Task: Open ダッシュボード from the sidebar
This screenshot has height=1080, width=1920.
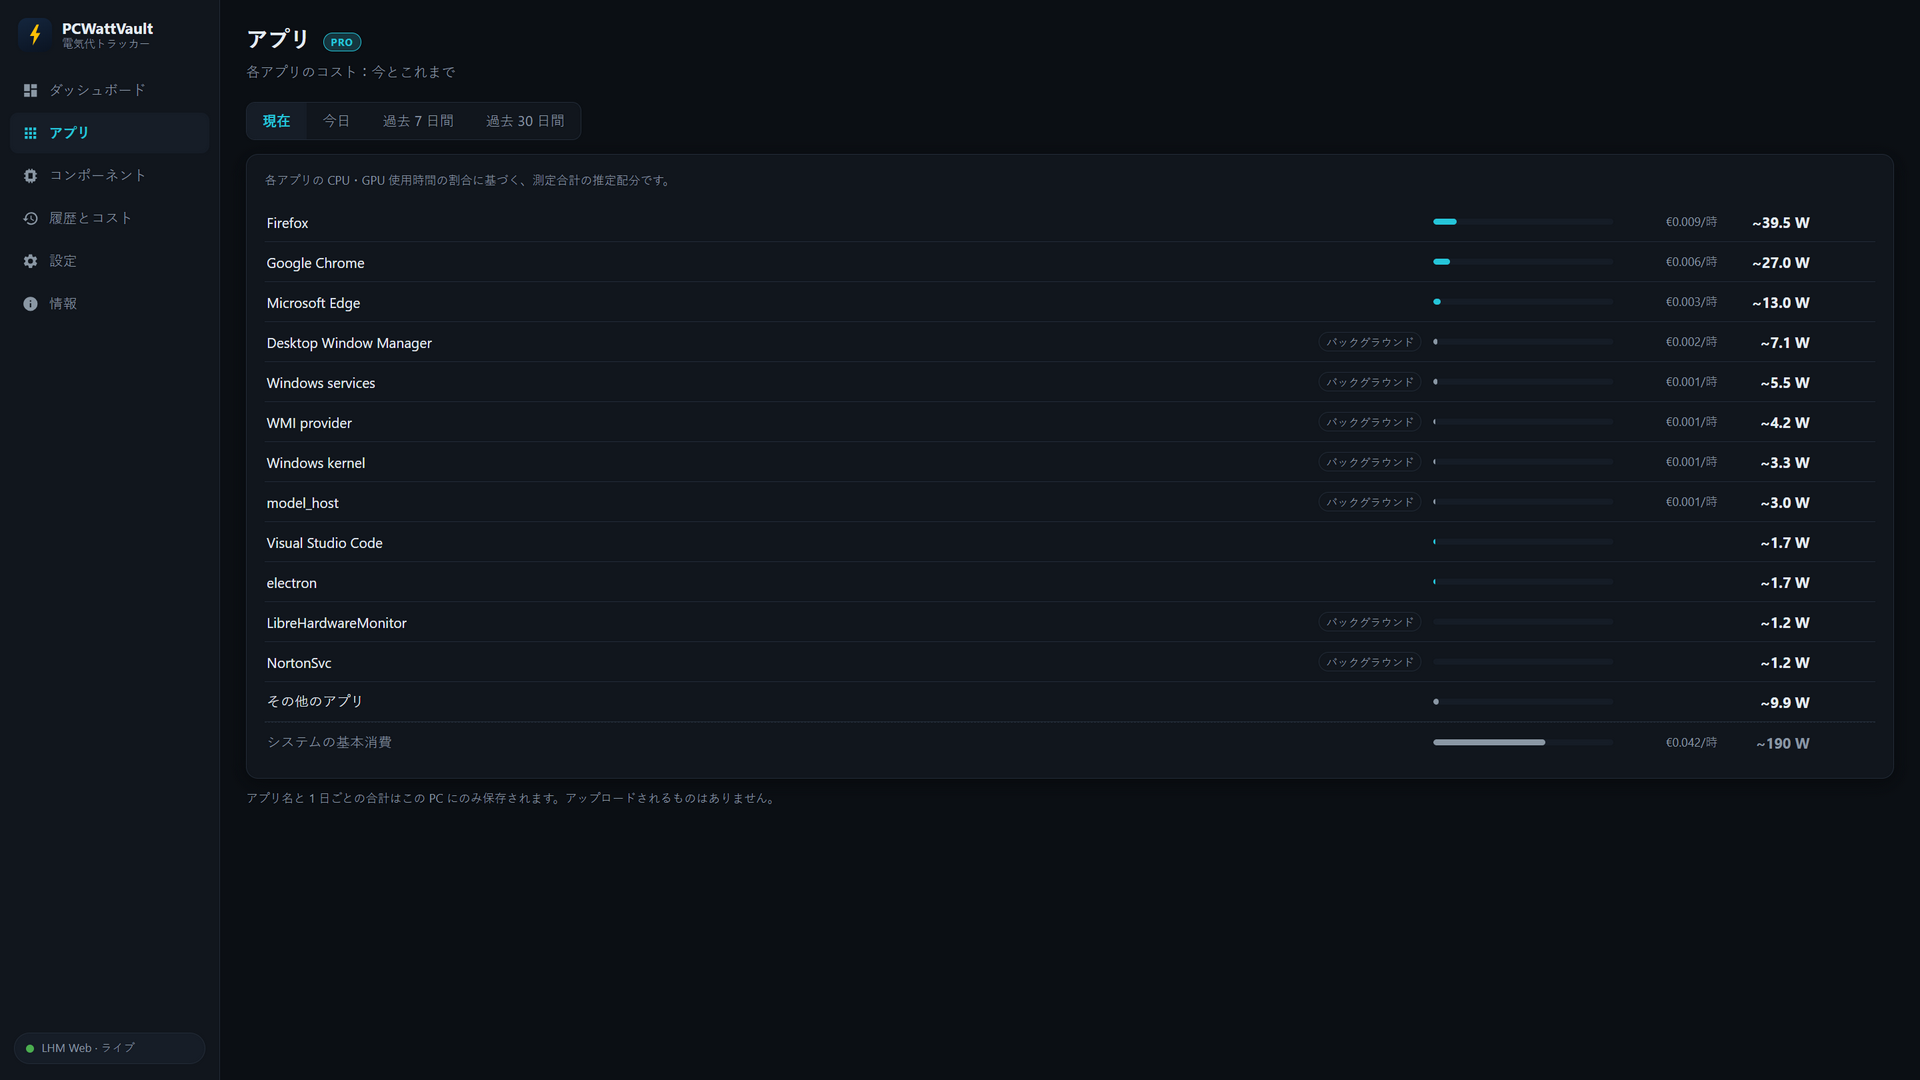Action: click(x=109, y=90)
